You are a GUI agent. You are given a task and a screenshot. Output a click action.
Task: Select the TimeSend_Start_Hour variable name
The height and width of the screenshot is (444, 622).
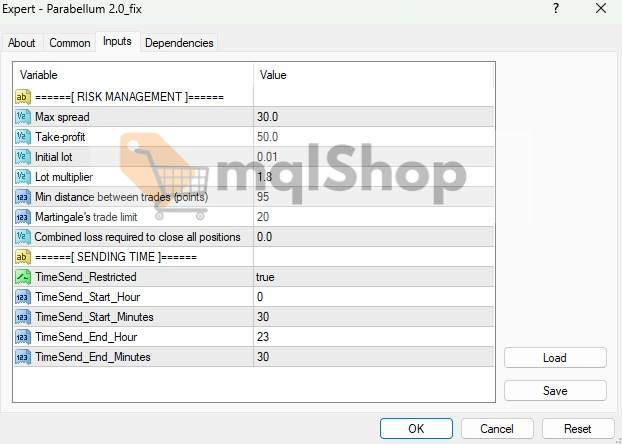88,297
